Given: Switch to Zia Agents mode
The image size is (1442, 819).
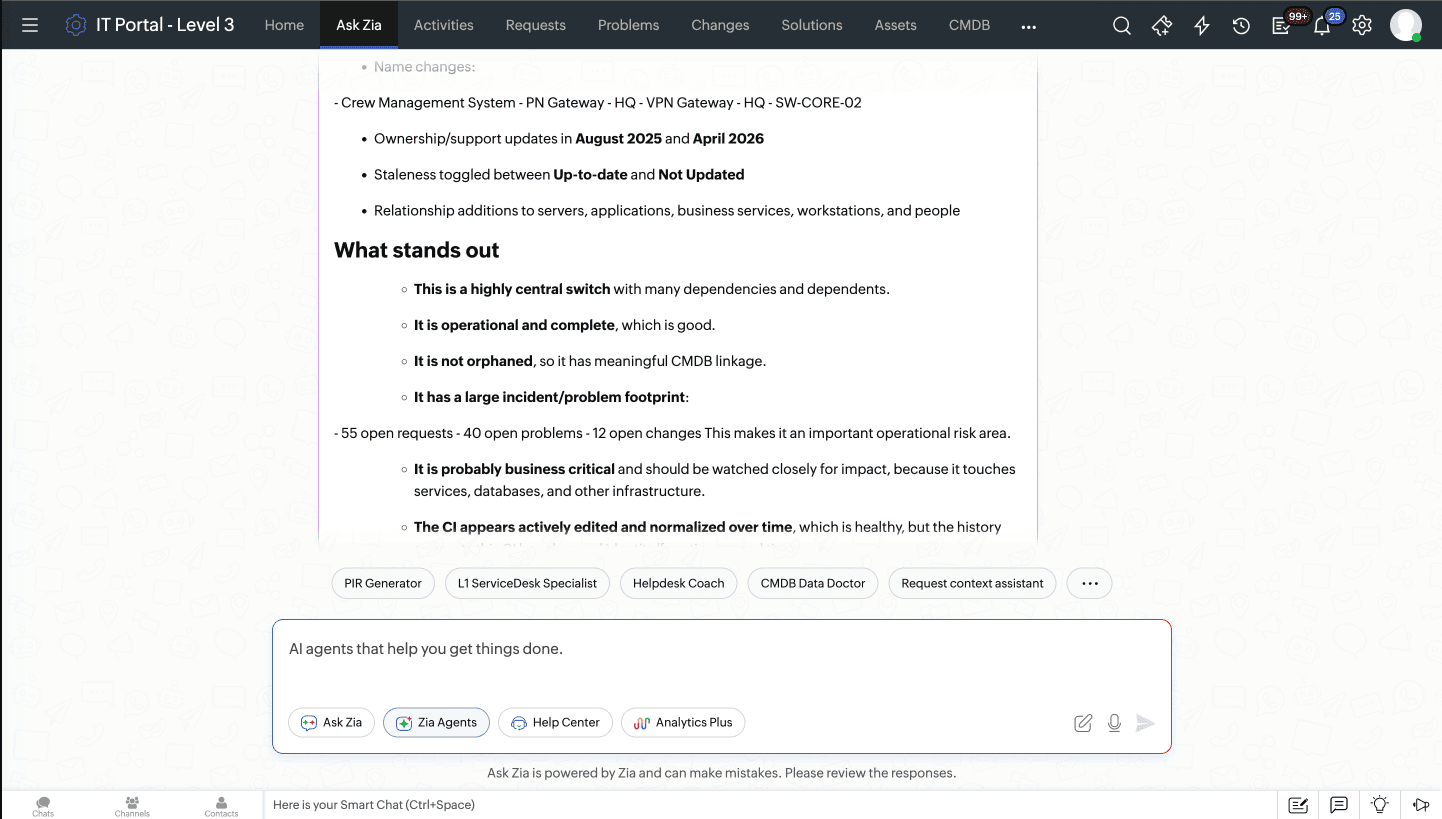Looking at the screenshot, I should 436,722.
